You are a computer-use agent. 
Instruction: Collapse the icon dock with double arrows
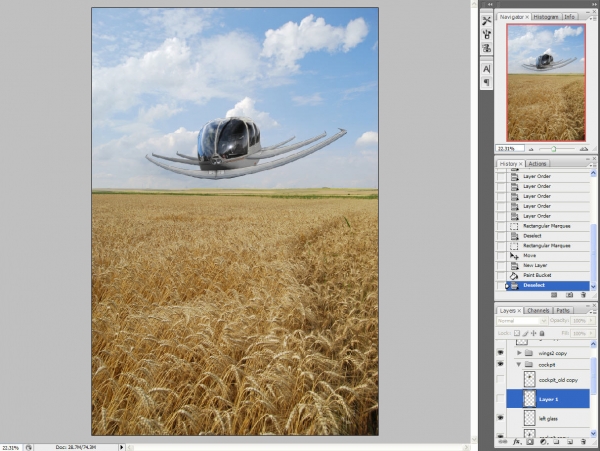point(490,4)
